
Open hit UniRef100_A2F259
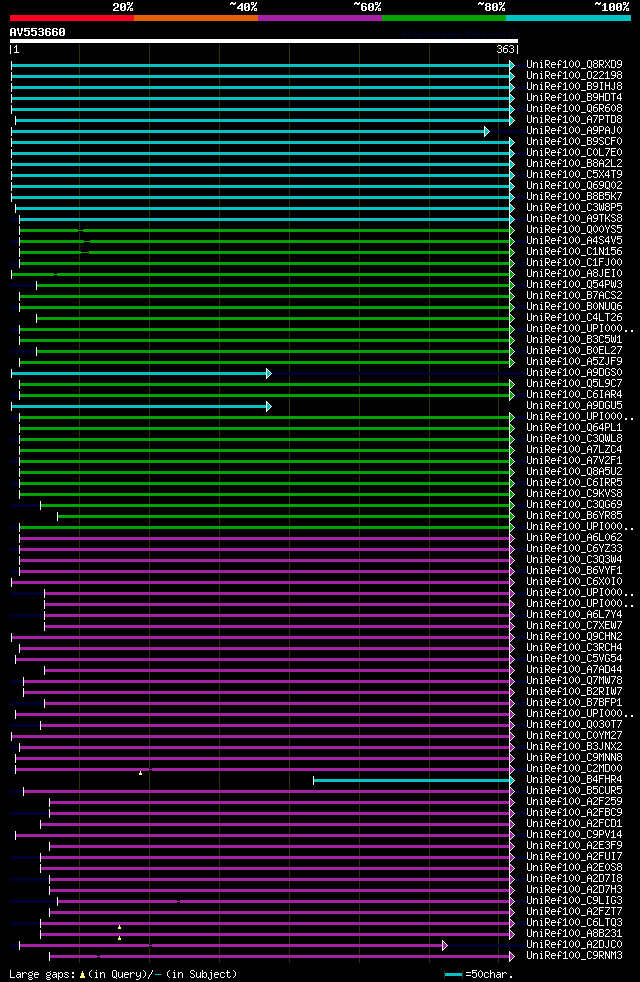click(574, 803)
